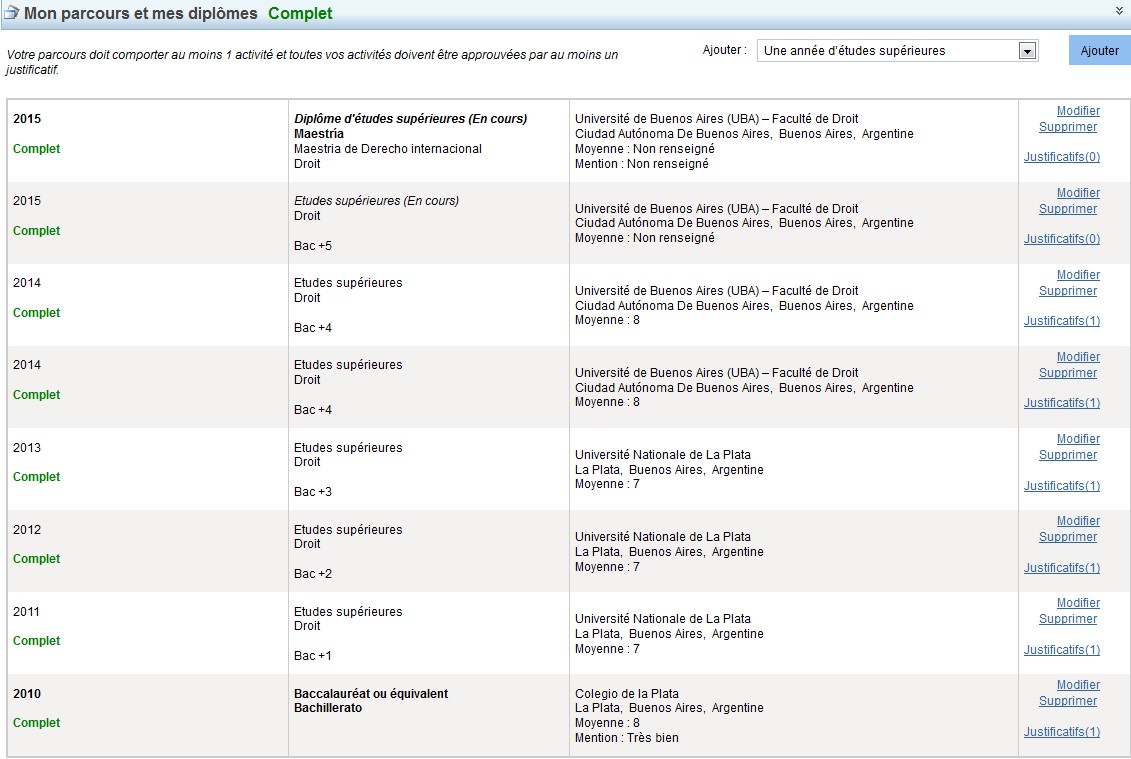Click 'Mention : Non renseigné' in Maestria row

[x=642, y=164]
